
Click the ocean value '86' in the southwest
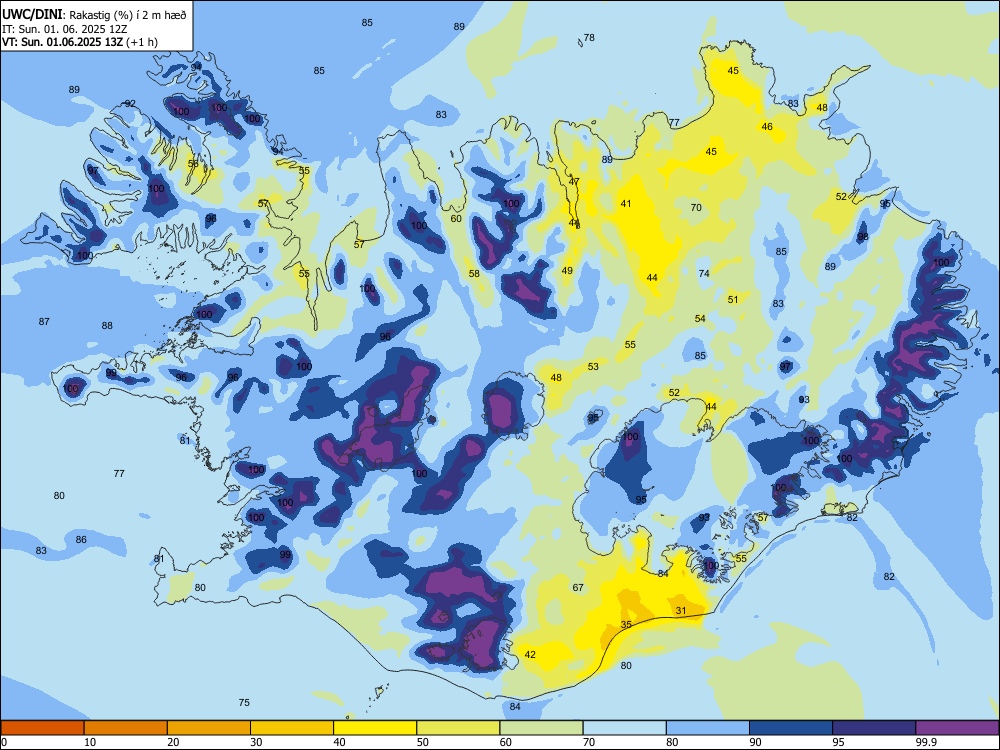[x=81, y=540]
